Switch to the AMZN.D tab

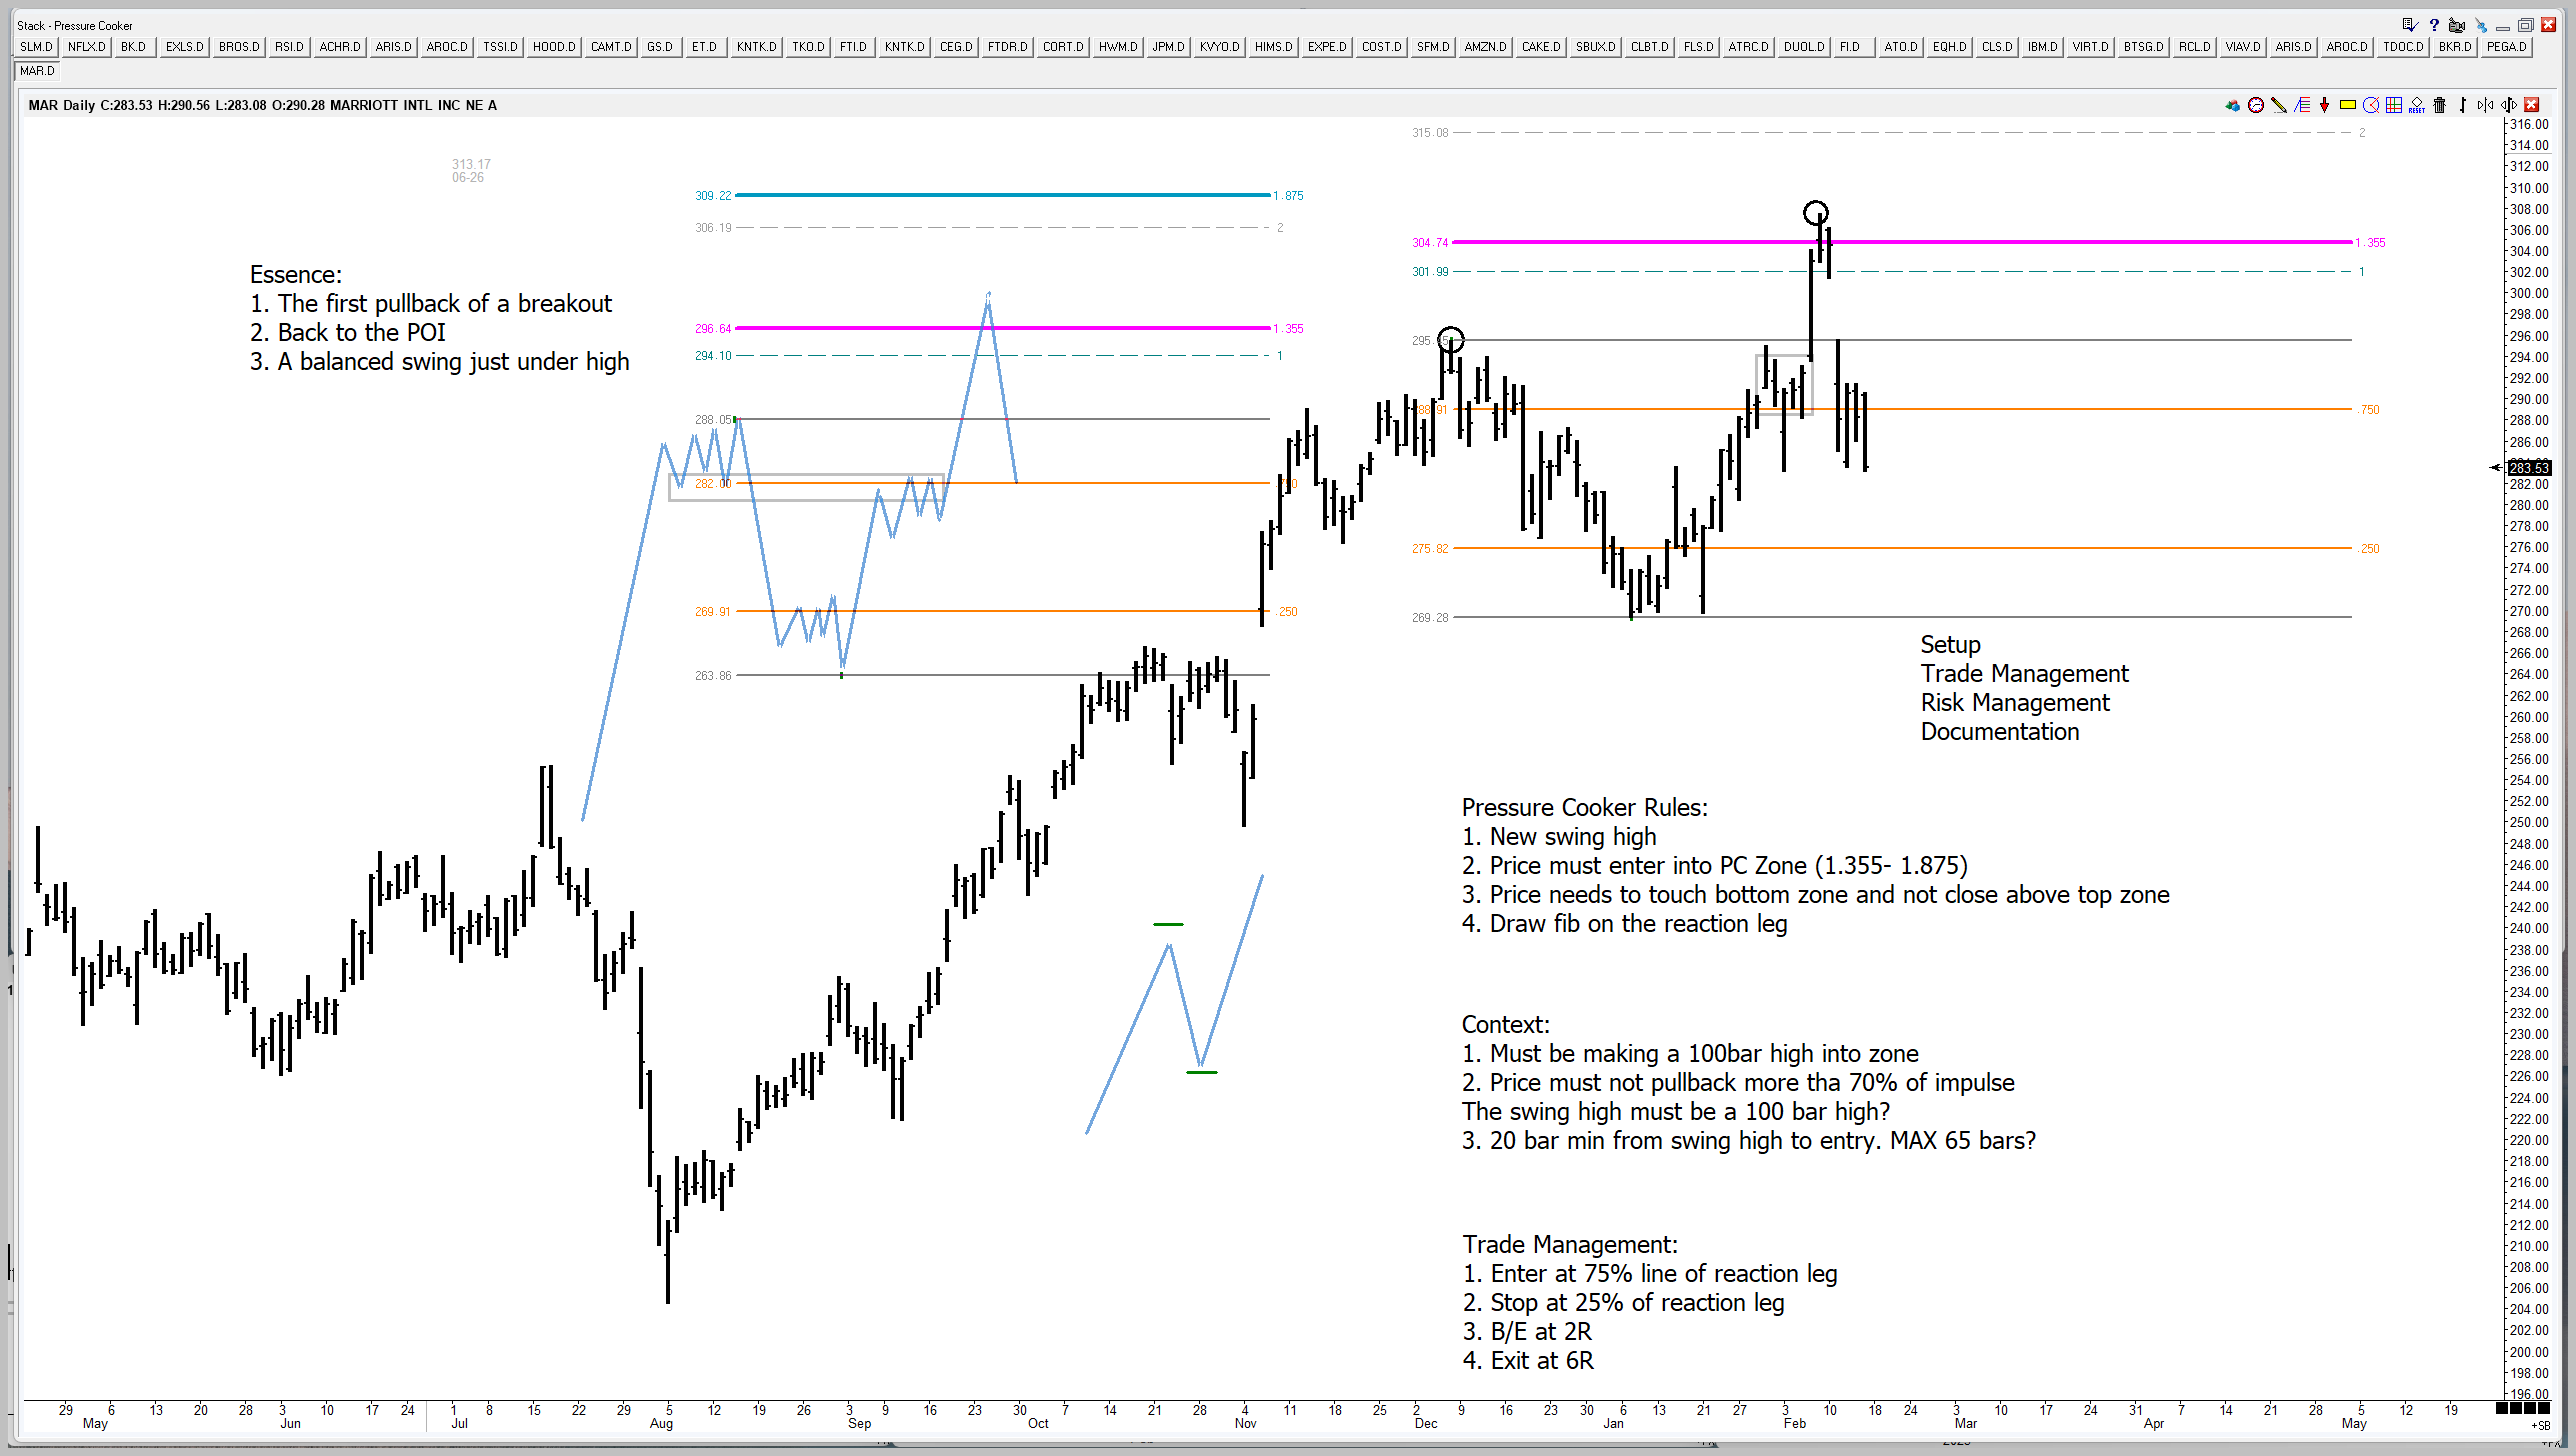(x=1485, y=47)
